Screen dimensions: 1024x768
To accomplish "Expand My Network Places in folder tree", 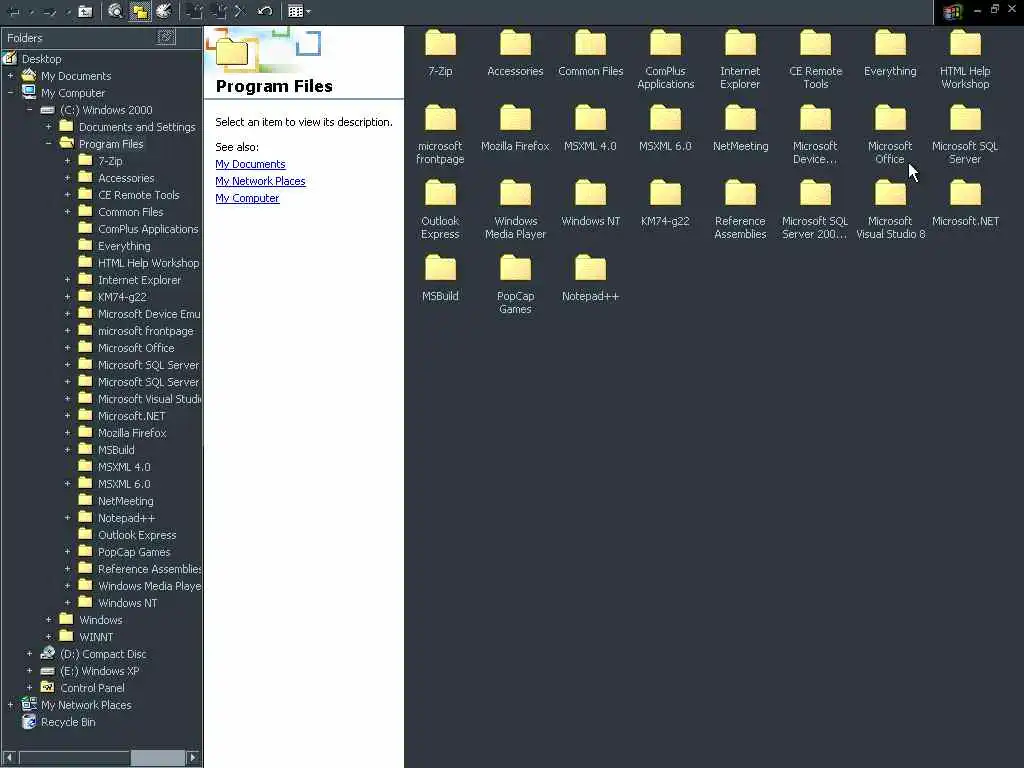I will tap(10, 705).
